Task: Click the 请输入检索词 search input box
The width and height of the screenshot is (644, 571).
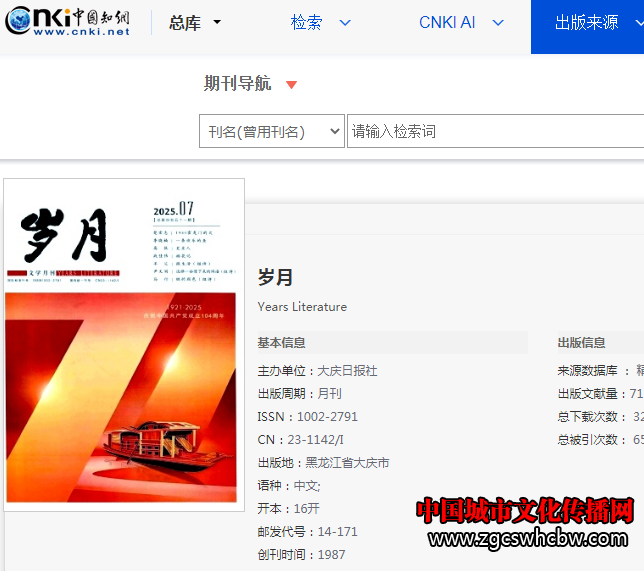Action: [495, 132]
